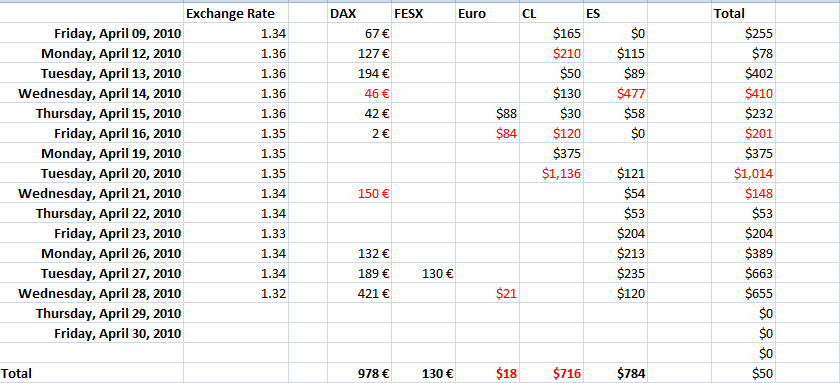Select the red Euro value $21
The height and width of the screenshot is (383, 840).
[x=487, y=294]
